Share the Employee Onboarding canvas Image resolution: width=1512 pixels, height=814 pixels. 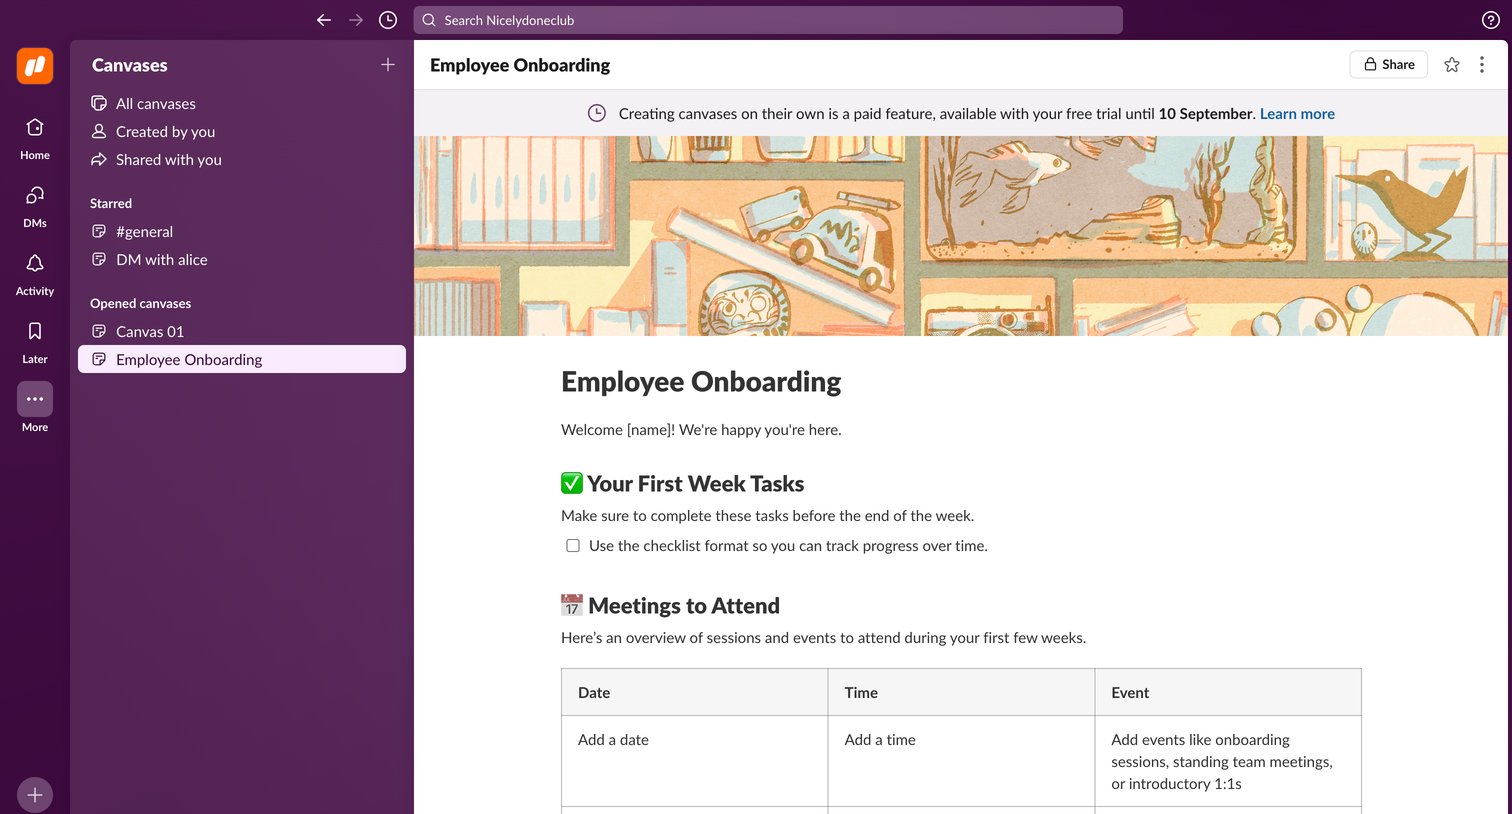click(x=1389, y=65)
